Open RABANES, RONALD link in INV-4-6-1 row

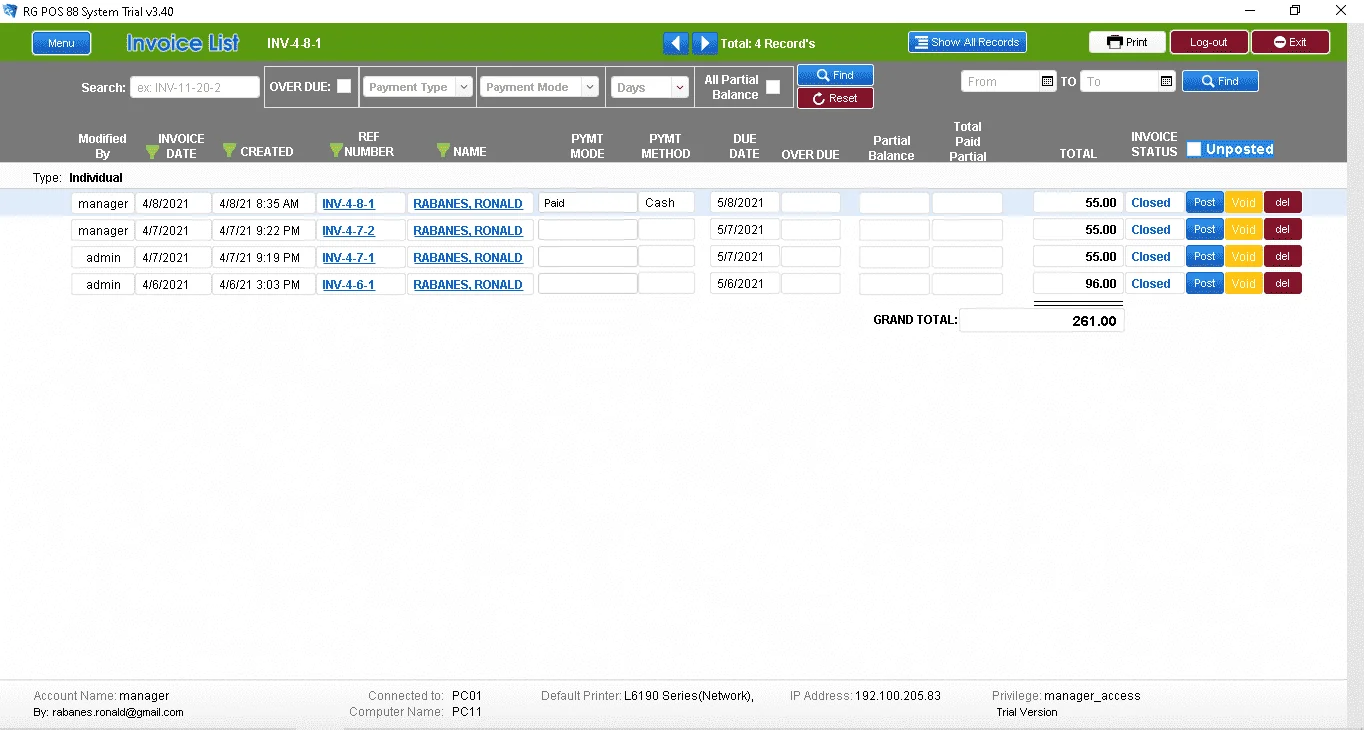tap(468, 285)
